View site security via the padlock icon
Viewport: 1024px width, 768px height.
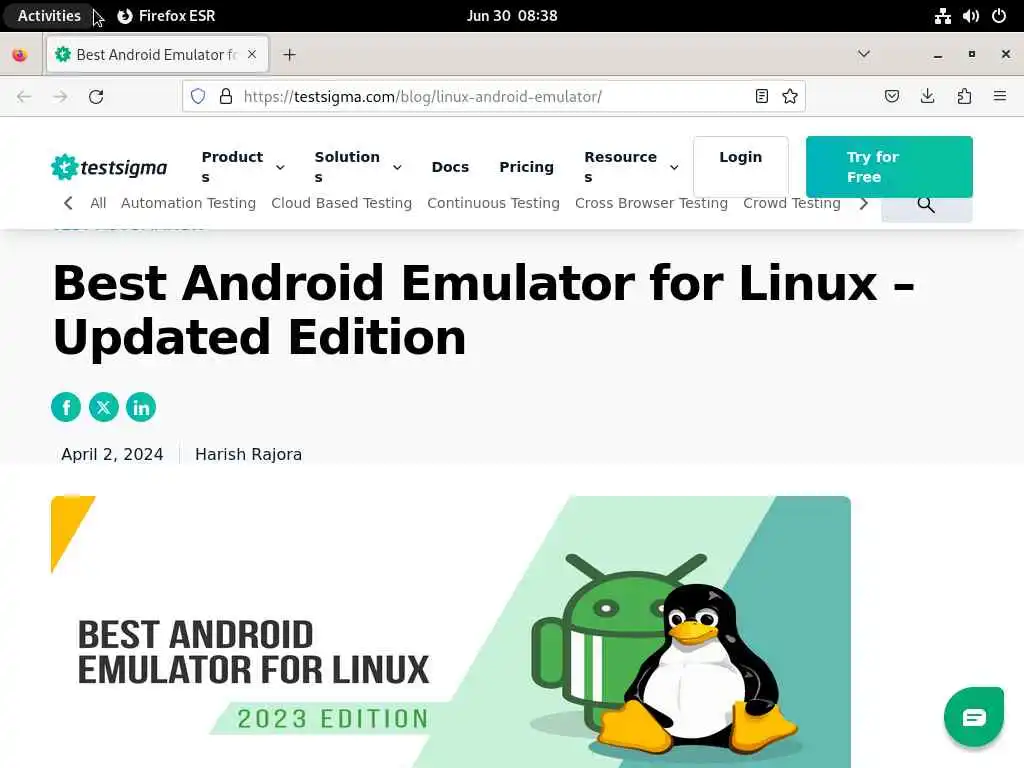click(226, 97)
